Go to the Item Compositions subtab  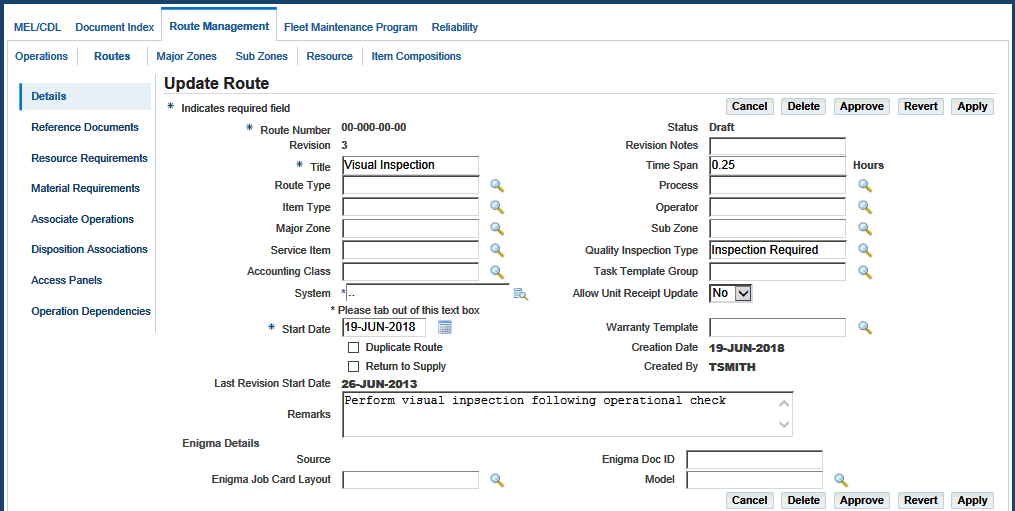click(x=416, y=56)
